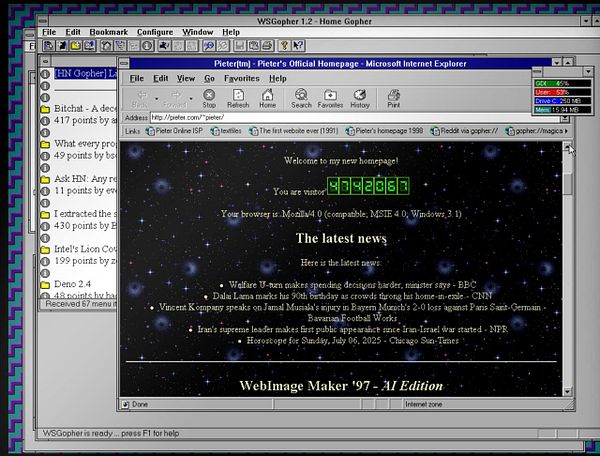Click the magnifier Find icon in WSGopher toolbar
Viewport: 600px width, 456px height.
(x=209, y=46)
